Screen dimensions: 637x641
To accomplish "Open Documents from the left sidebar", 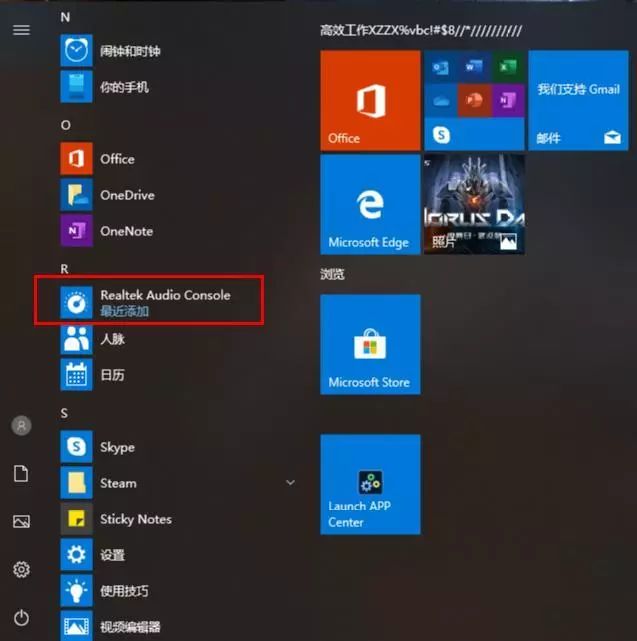I will [21, 473].
